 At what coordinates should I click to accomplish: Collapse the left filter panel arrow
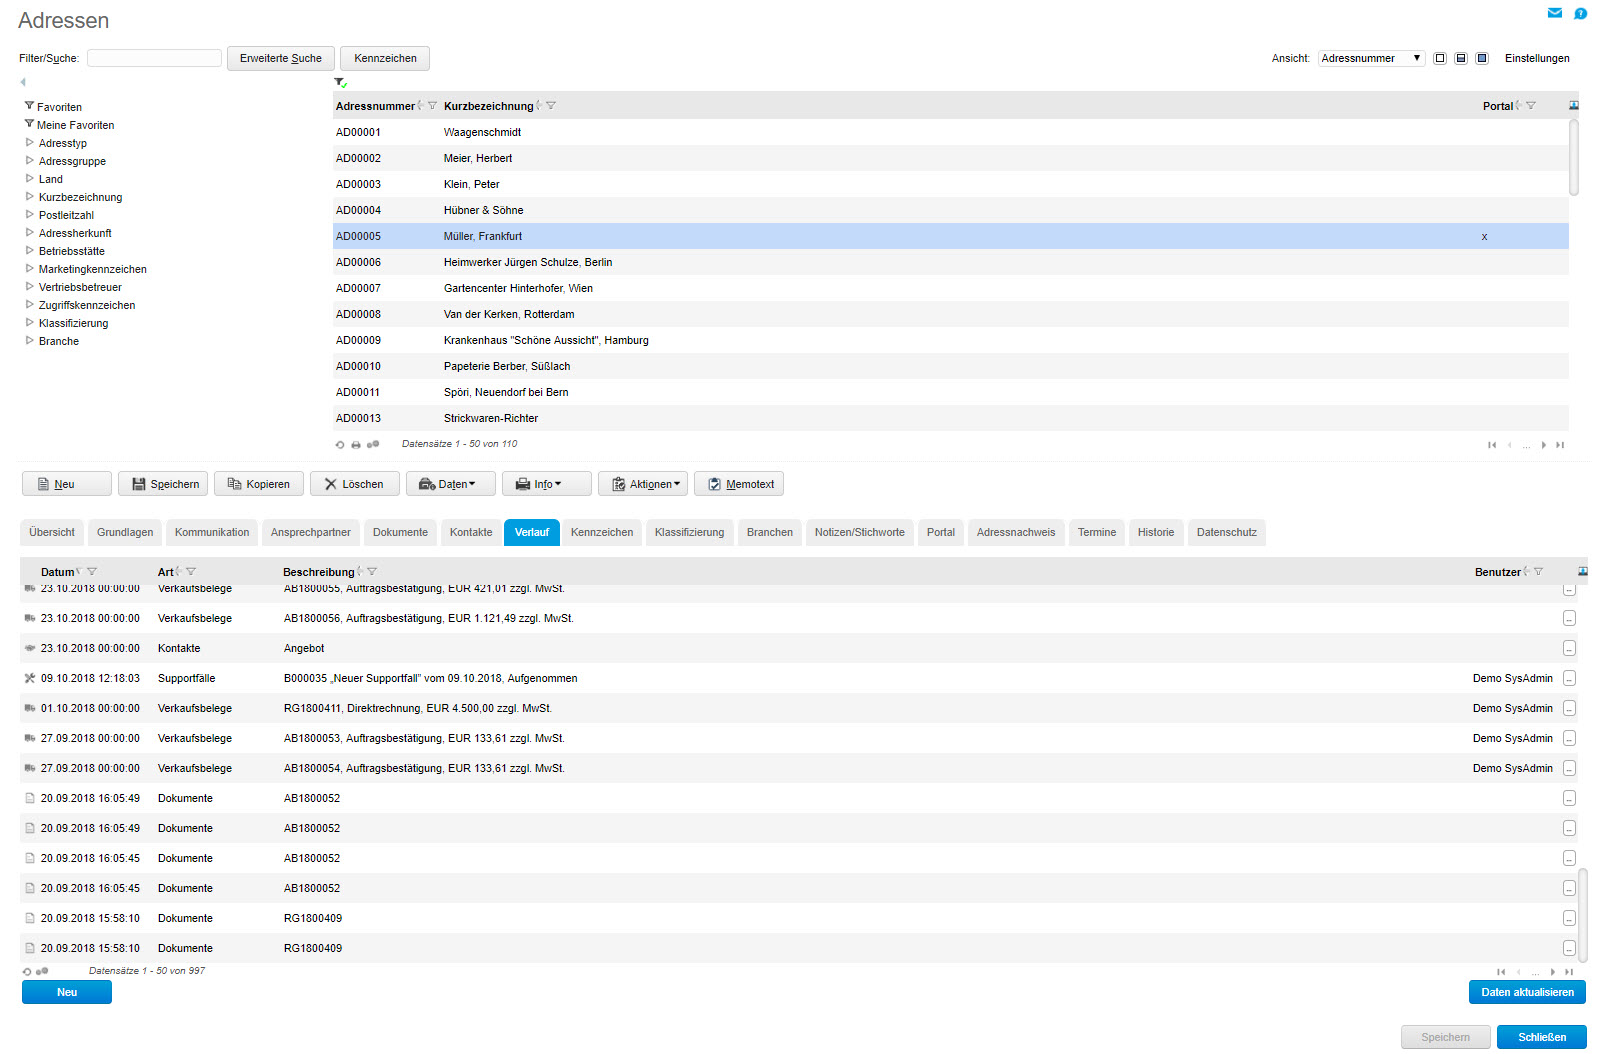click(23, 82)
